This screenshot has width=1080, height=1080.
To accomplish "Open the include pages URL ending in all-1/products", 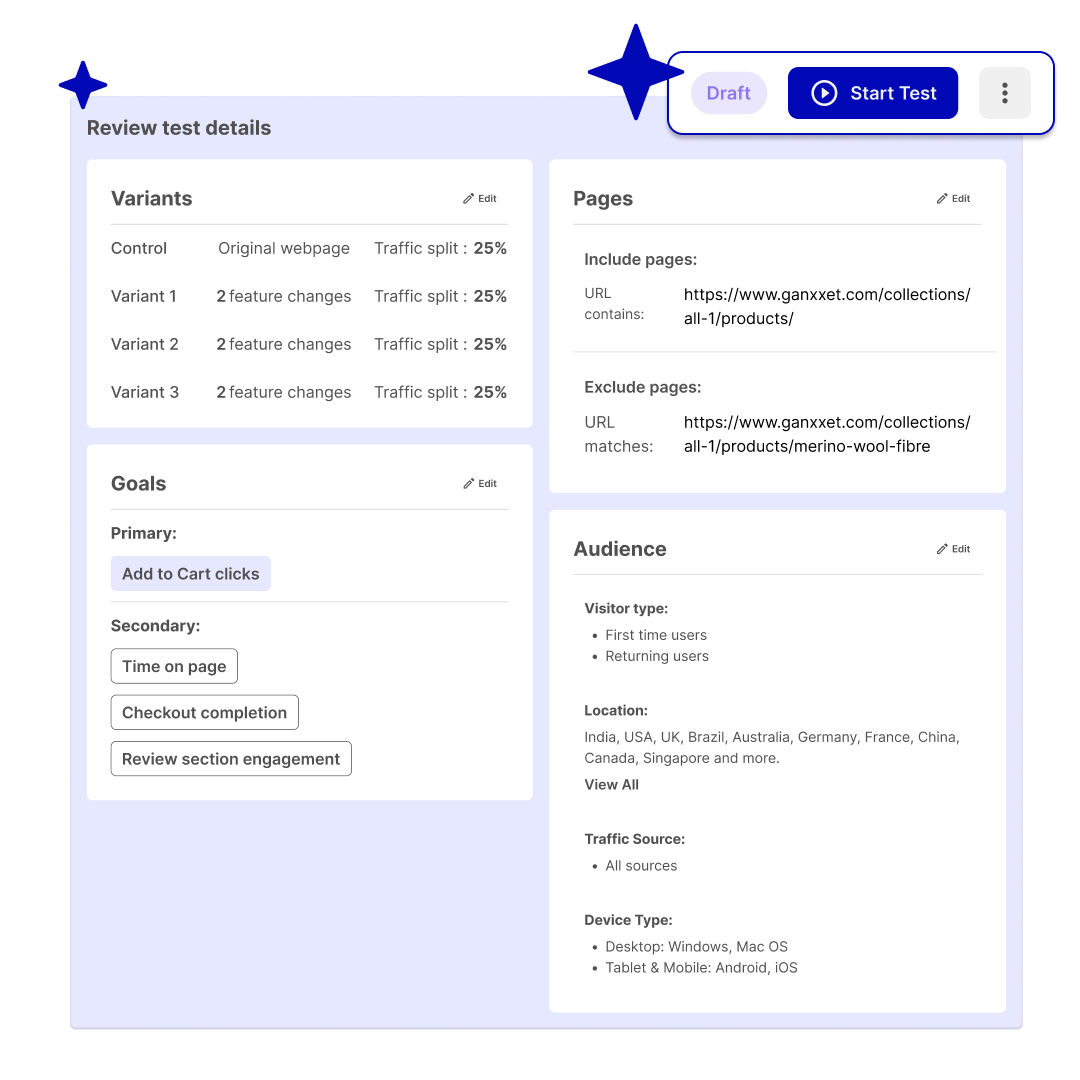I will (x=826, y=306).
